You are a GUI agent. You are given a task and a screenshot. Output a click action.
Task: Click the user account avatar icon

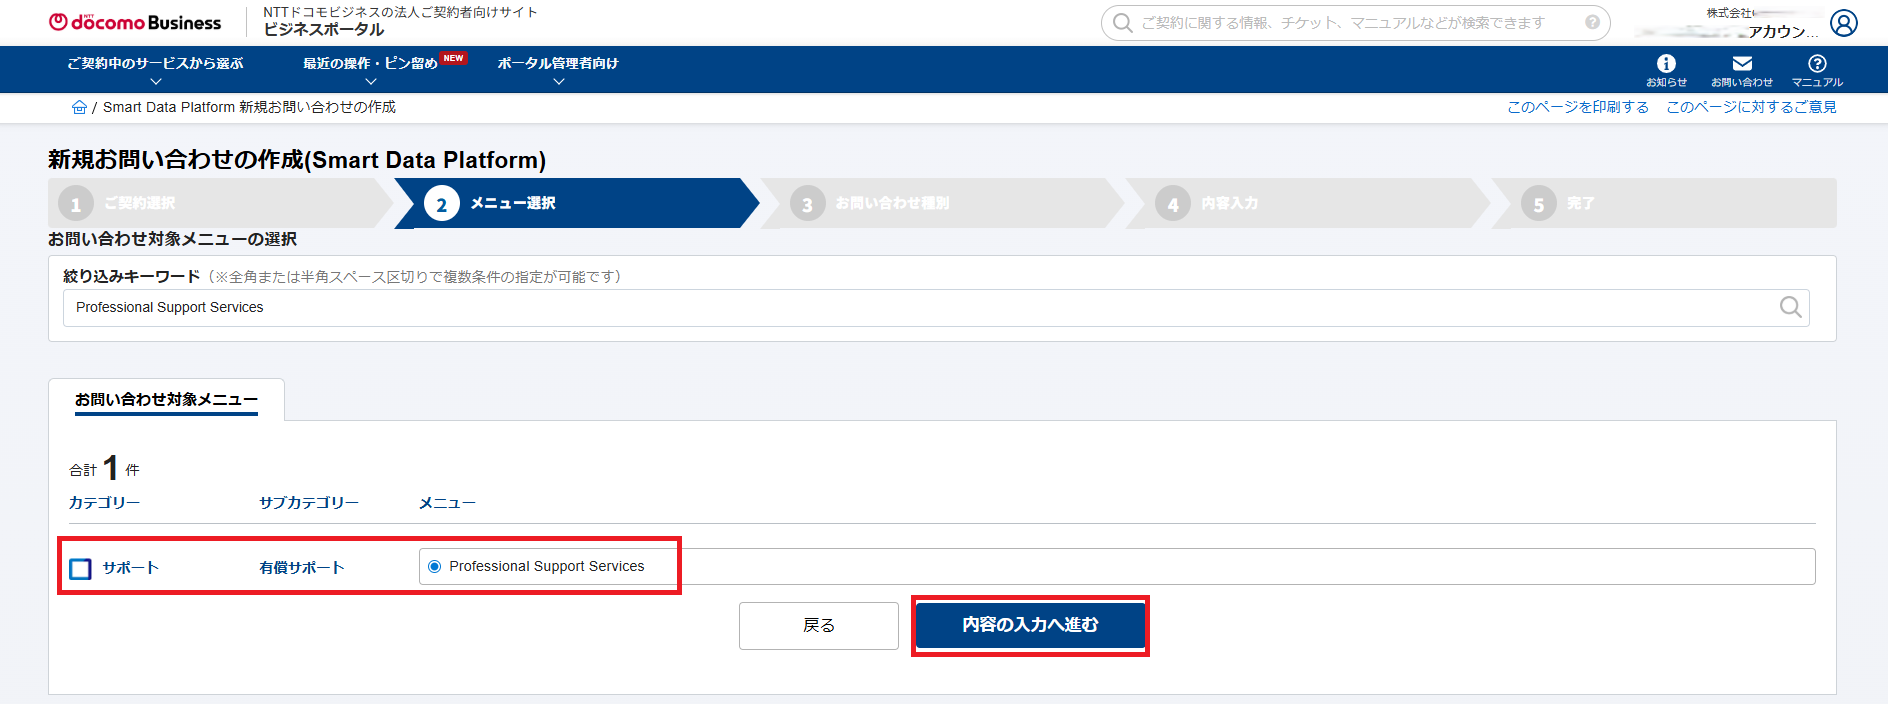pos(1843,23)
